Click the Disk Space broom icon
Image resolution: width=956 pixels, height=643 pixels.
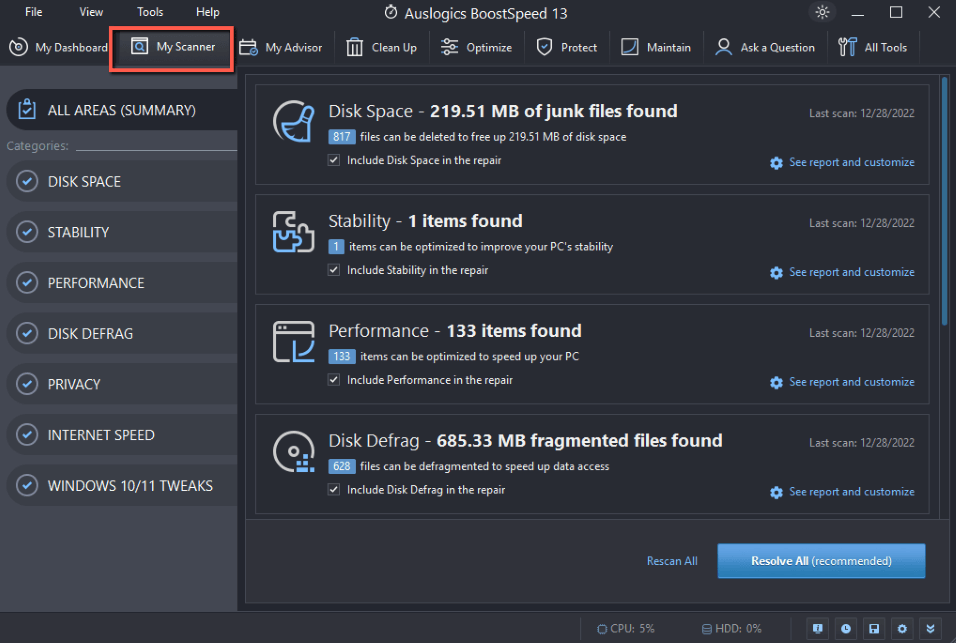[294, 121]
